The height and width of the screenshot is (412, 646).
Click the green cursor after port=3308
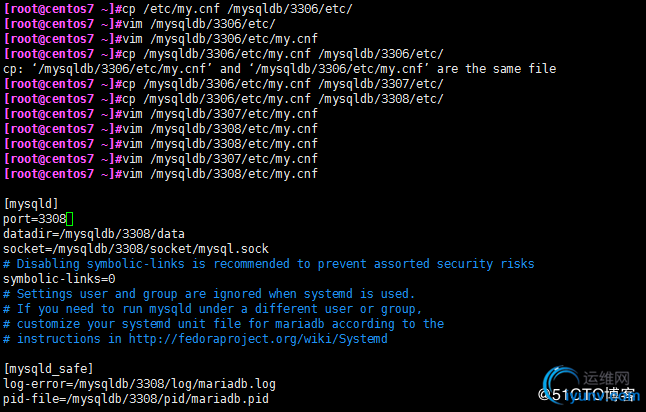coord(70,219)
